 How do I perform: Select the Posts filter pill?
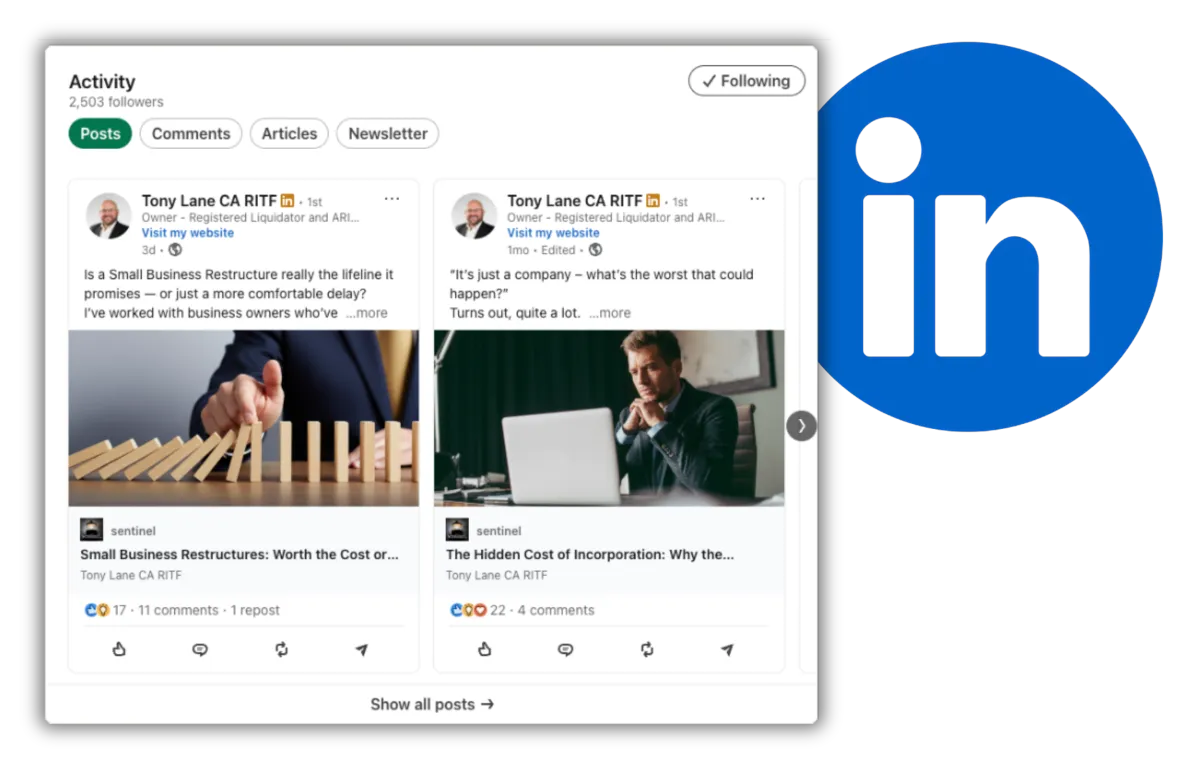click(x=100, y=133)
